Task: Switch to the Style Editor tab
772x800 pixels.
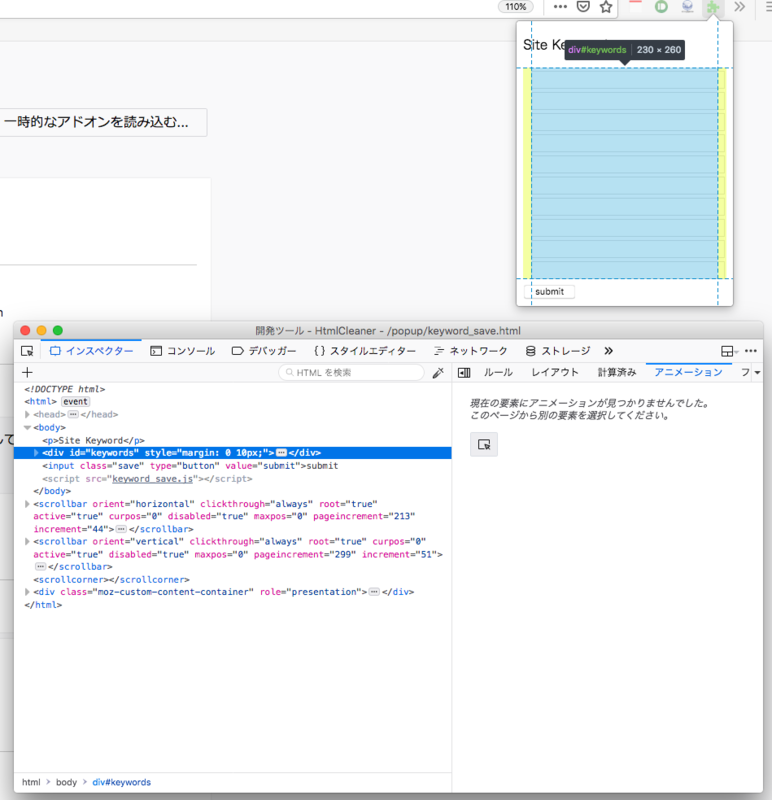Action: pos(365,351)
